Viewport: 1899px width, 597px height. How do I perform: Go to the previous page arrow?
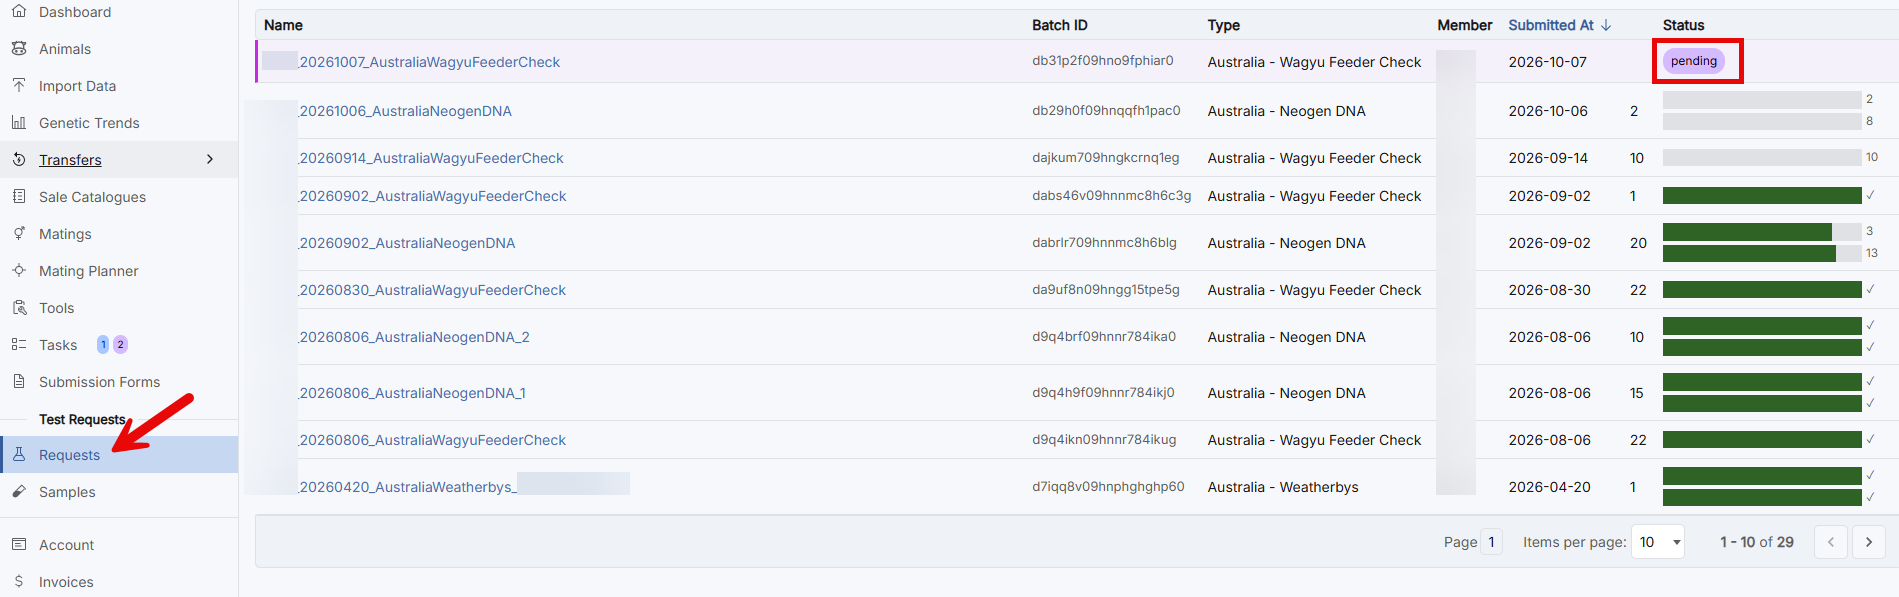click(x=1831, y=542)
